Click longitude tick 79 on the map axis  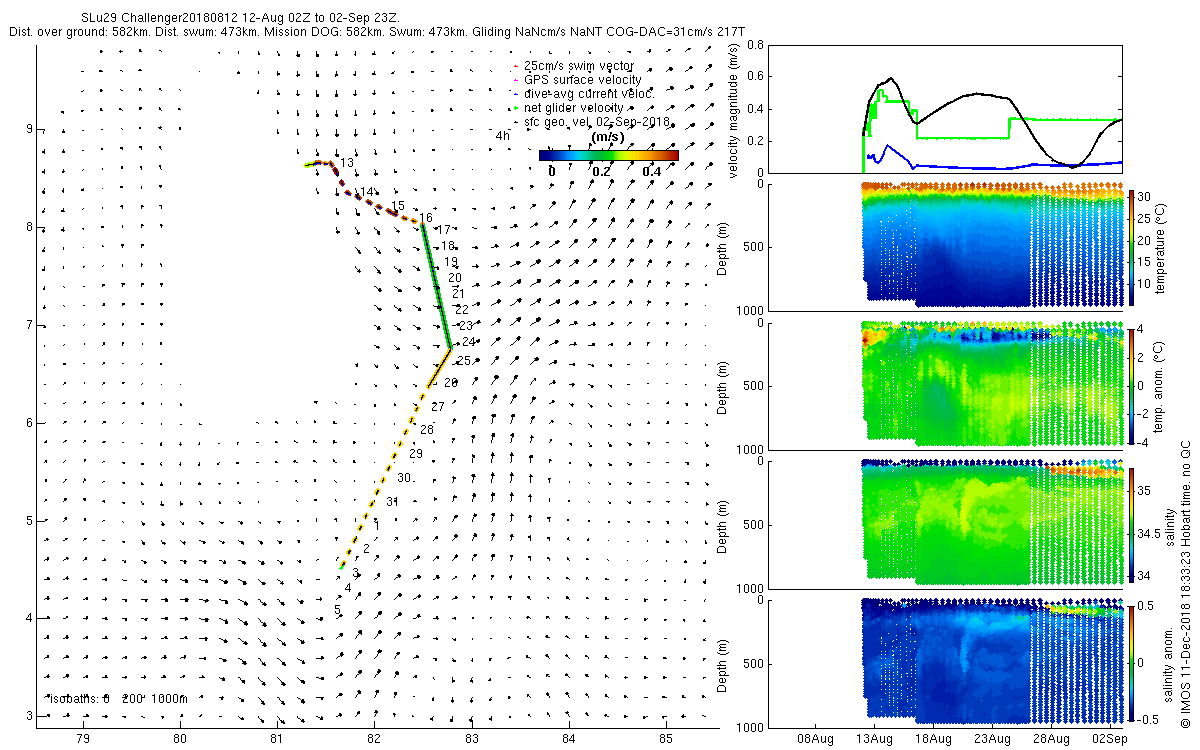pyautogui.click(x=83, y=739)
